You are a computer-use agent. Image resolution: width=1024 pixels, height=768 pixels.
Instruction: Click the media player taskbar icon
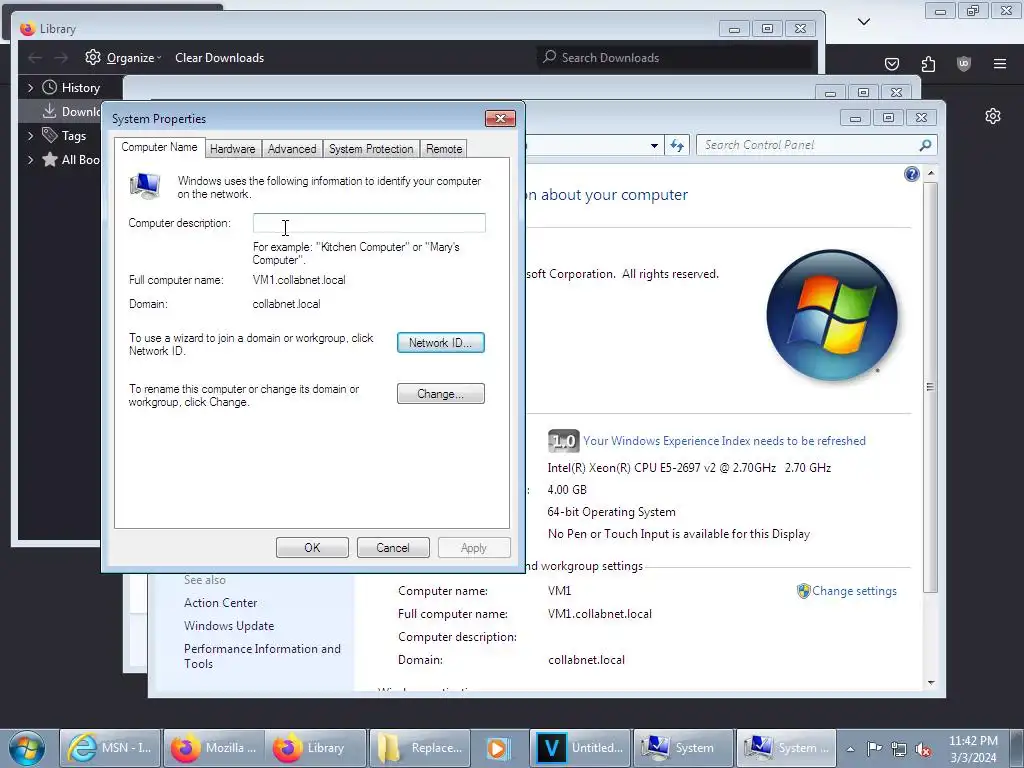click(x=498, y=748)
